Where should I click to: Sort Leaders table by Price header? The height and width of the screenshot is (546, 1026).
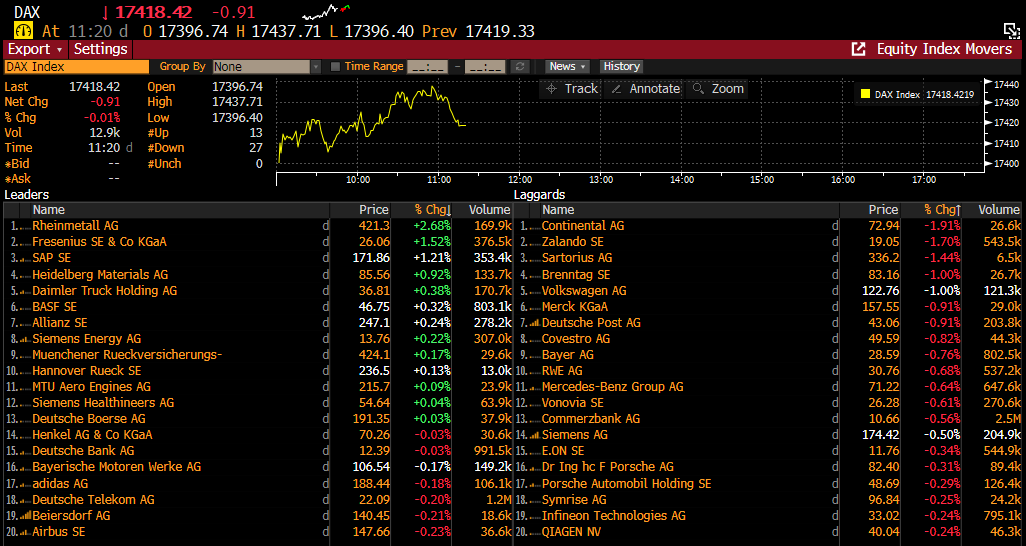[x=374, y=210]
